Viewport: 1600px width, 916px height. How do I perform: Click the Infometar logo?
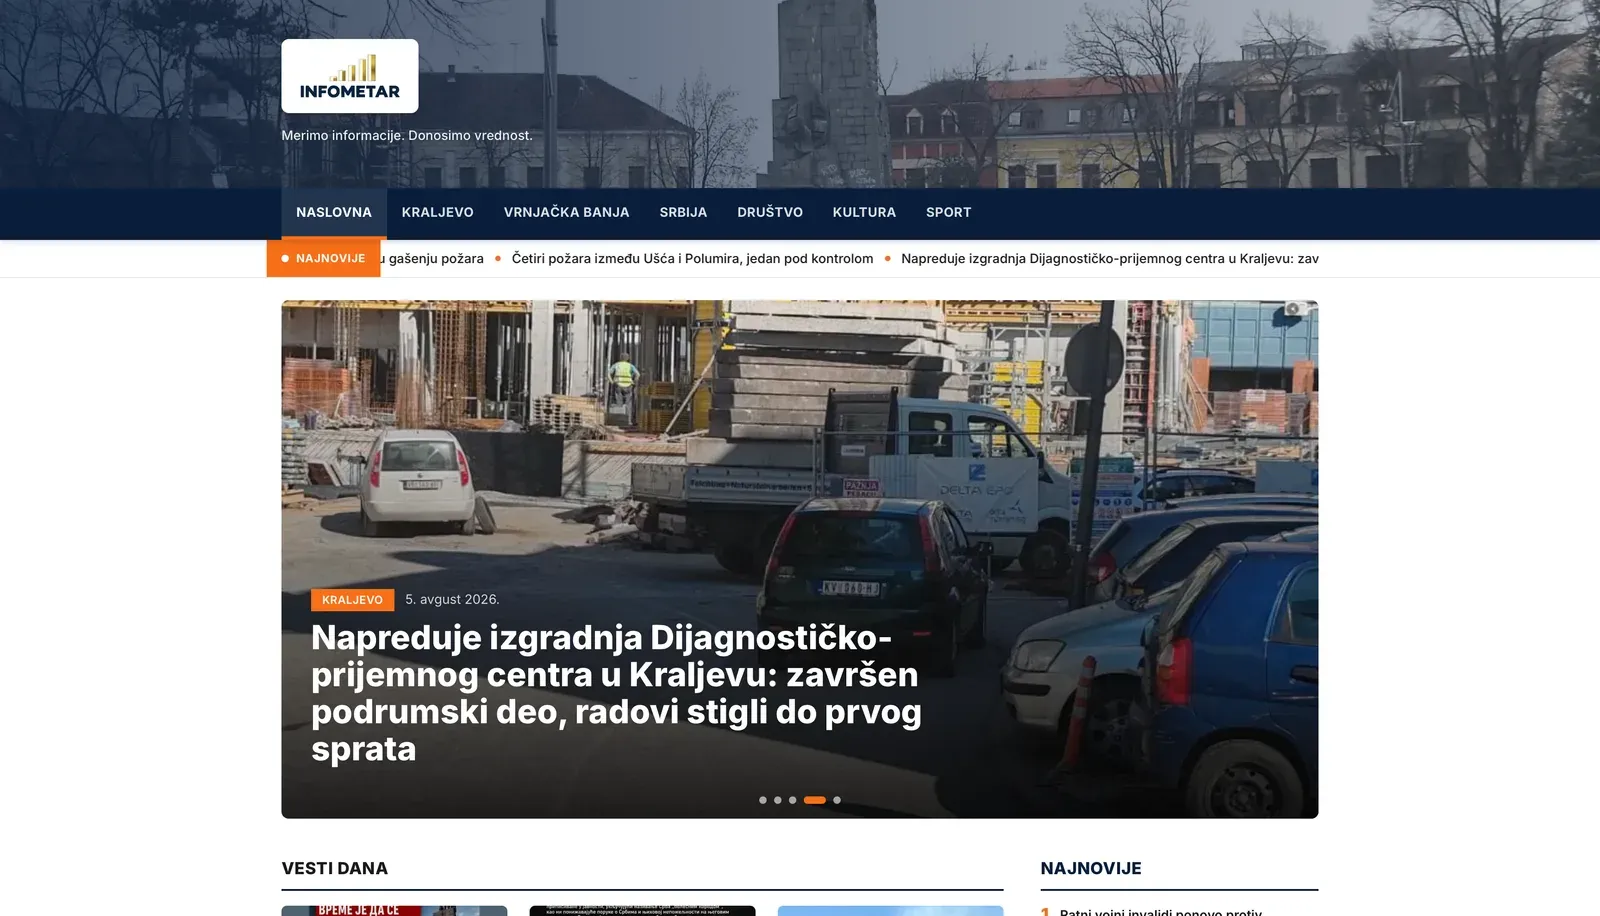click(350, 76)
